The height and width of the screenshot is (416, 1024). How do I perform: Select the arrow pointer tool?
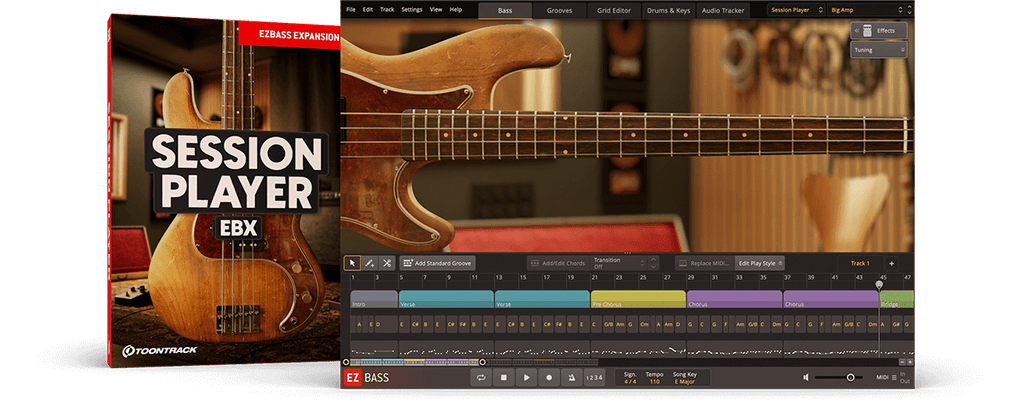pyautogui.click(x=353, y=263)
